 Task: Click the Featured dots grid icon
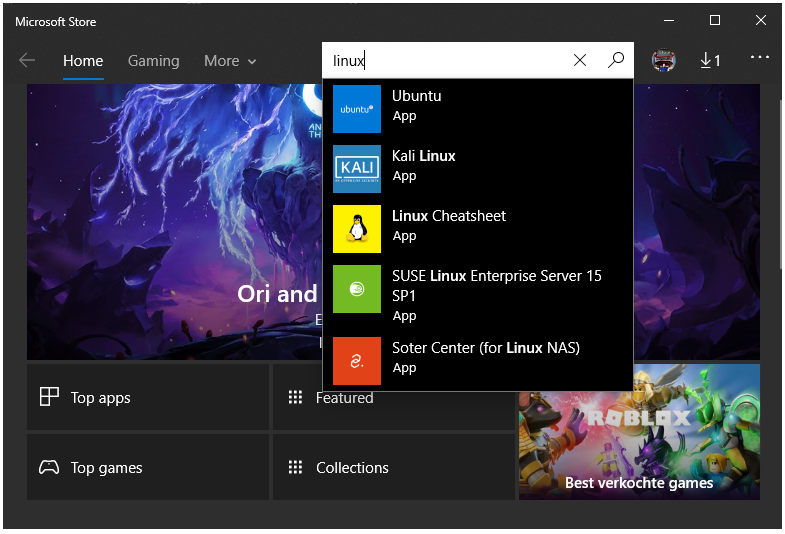pyautogui.click(x=295, y=397)
